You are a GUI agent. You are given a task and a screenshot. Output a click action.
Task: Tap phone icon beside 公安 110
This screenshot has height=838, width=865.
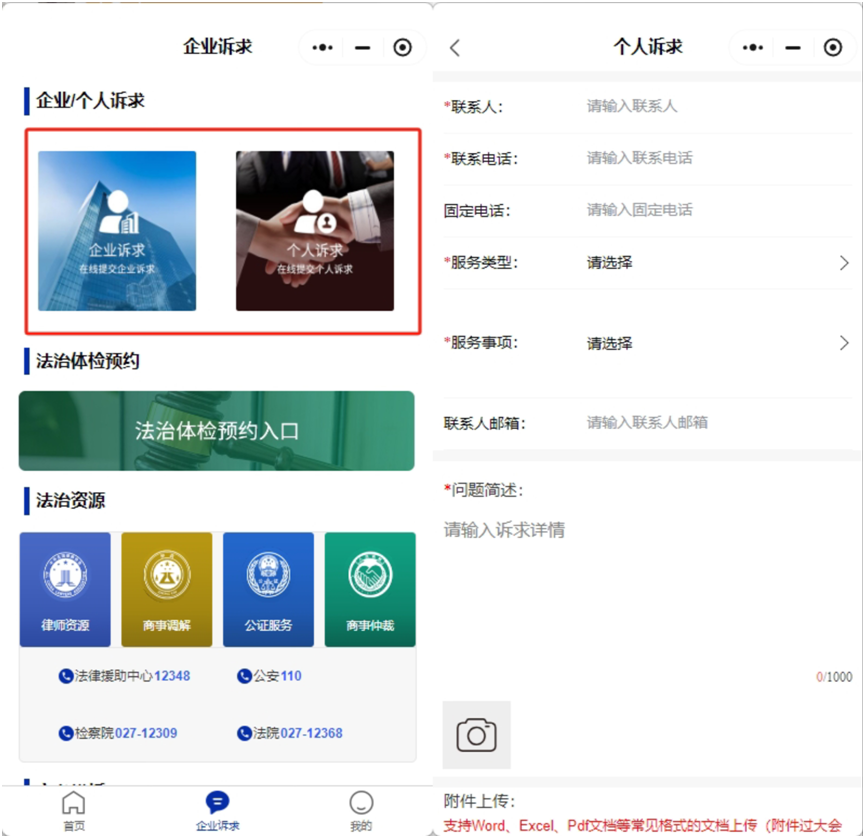(244, 676)
